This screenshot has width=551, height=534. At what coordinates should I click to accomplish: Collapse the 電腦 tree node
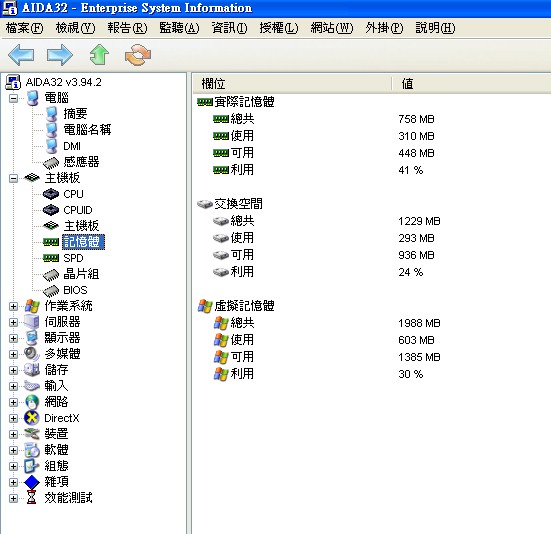[x=13, y=98]
